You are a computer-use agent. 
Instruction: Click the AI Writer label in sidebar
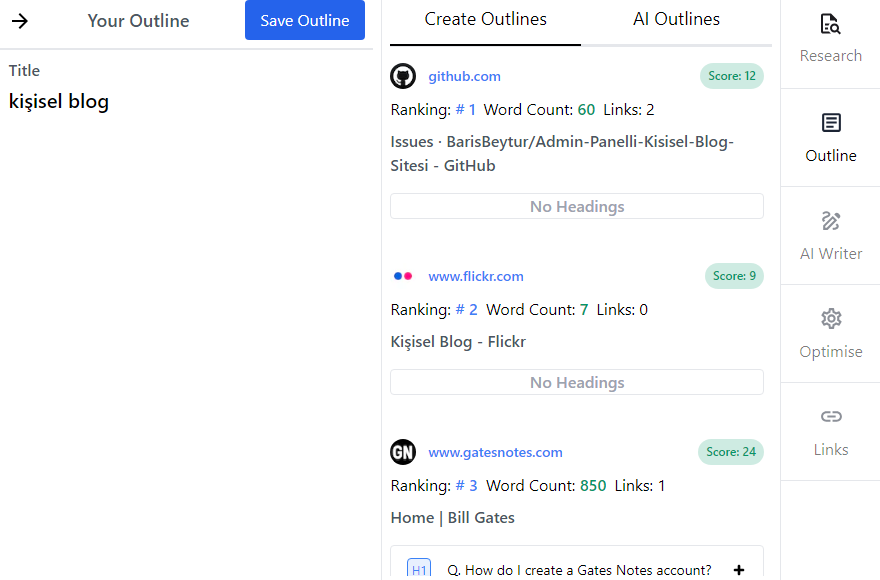coord(831,254)
